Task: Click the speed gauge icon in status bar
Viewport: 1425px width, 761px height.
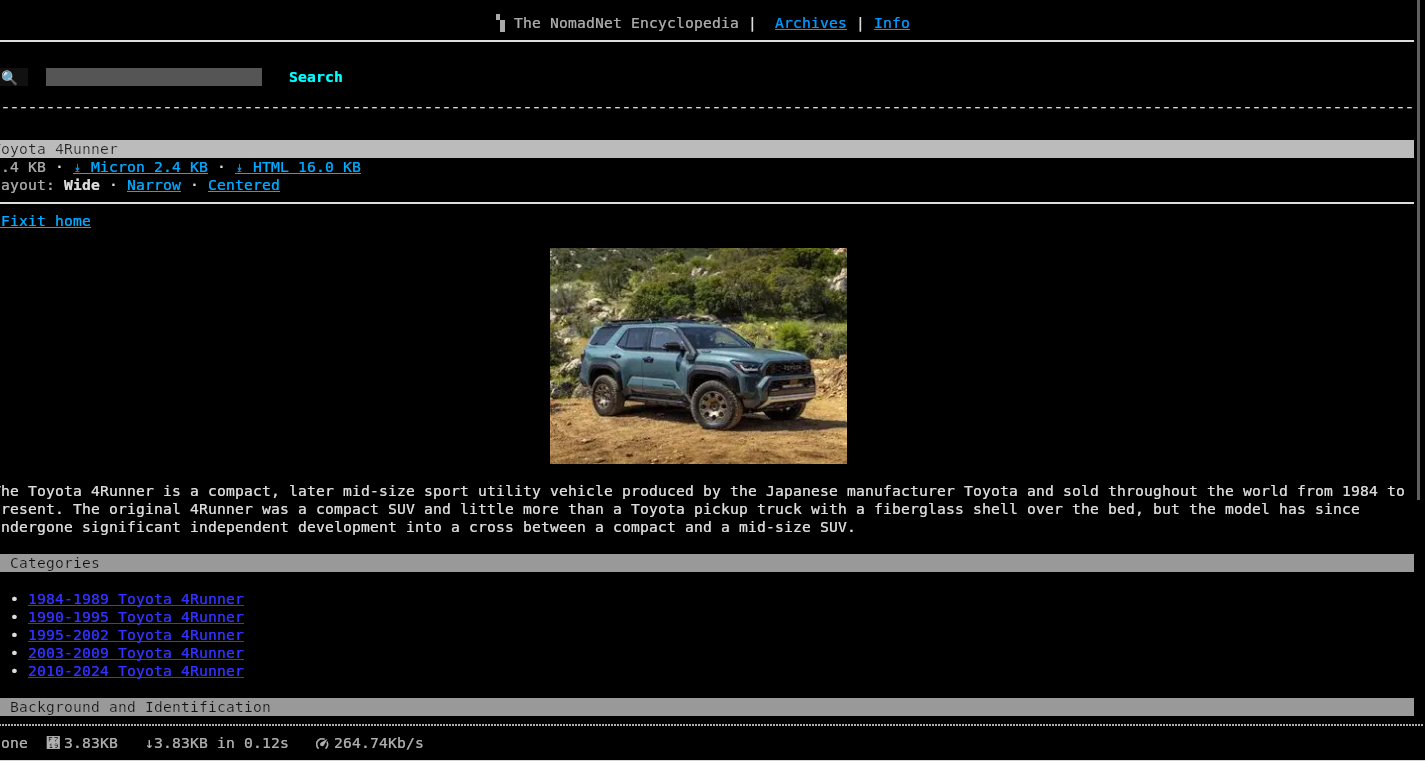Action: tap(322, 743)
